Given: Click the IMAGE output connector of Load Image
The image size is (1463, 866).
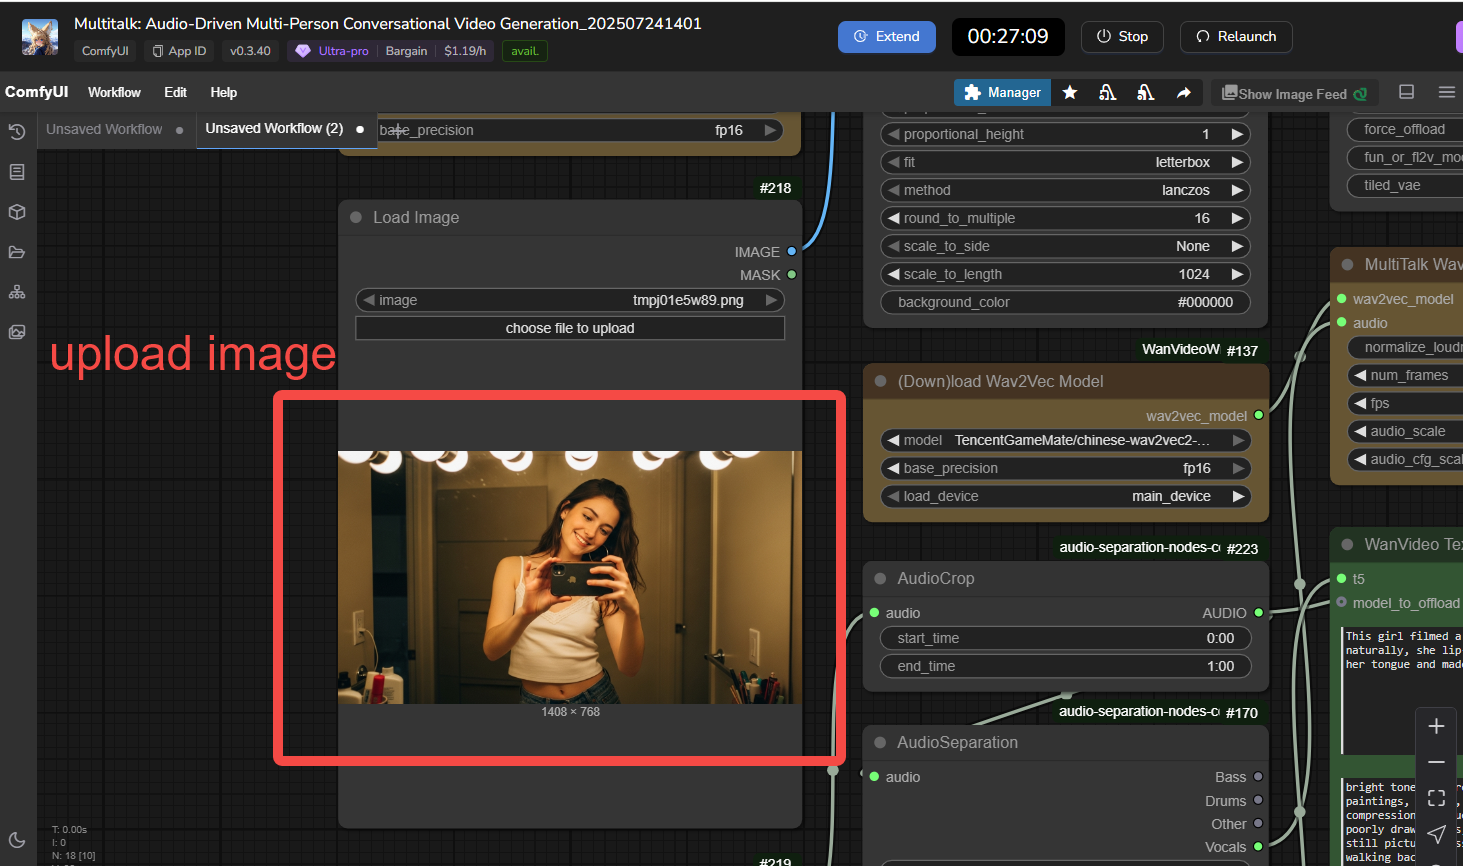Looking at the screenshot, I should [x=792, y=252].
